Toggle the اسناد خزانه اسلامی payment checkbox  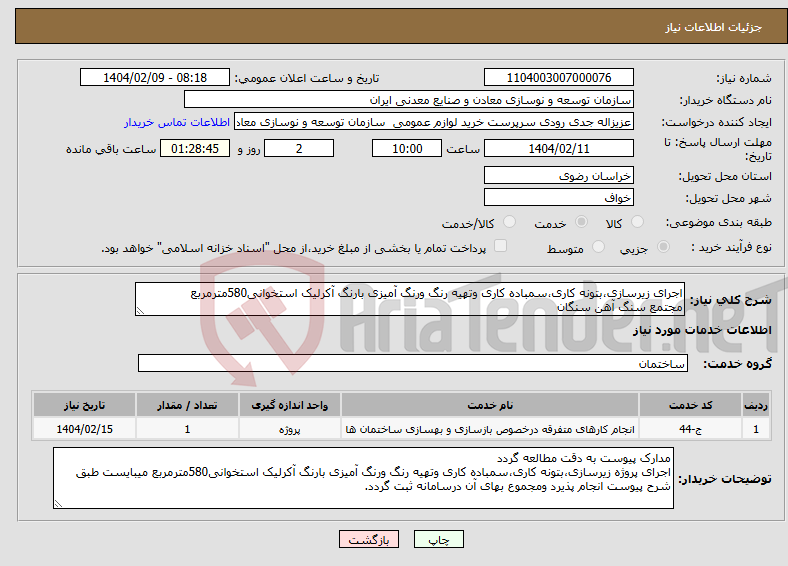[x=501, y=246]
